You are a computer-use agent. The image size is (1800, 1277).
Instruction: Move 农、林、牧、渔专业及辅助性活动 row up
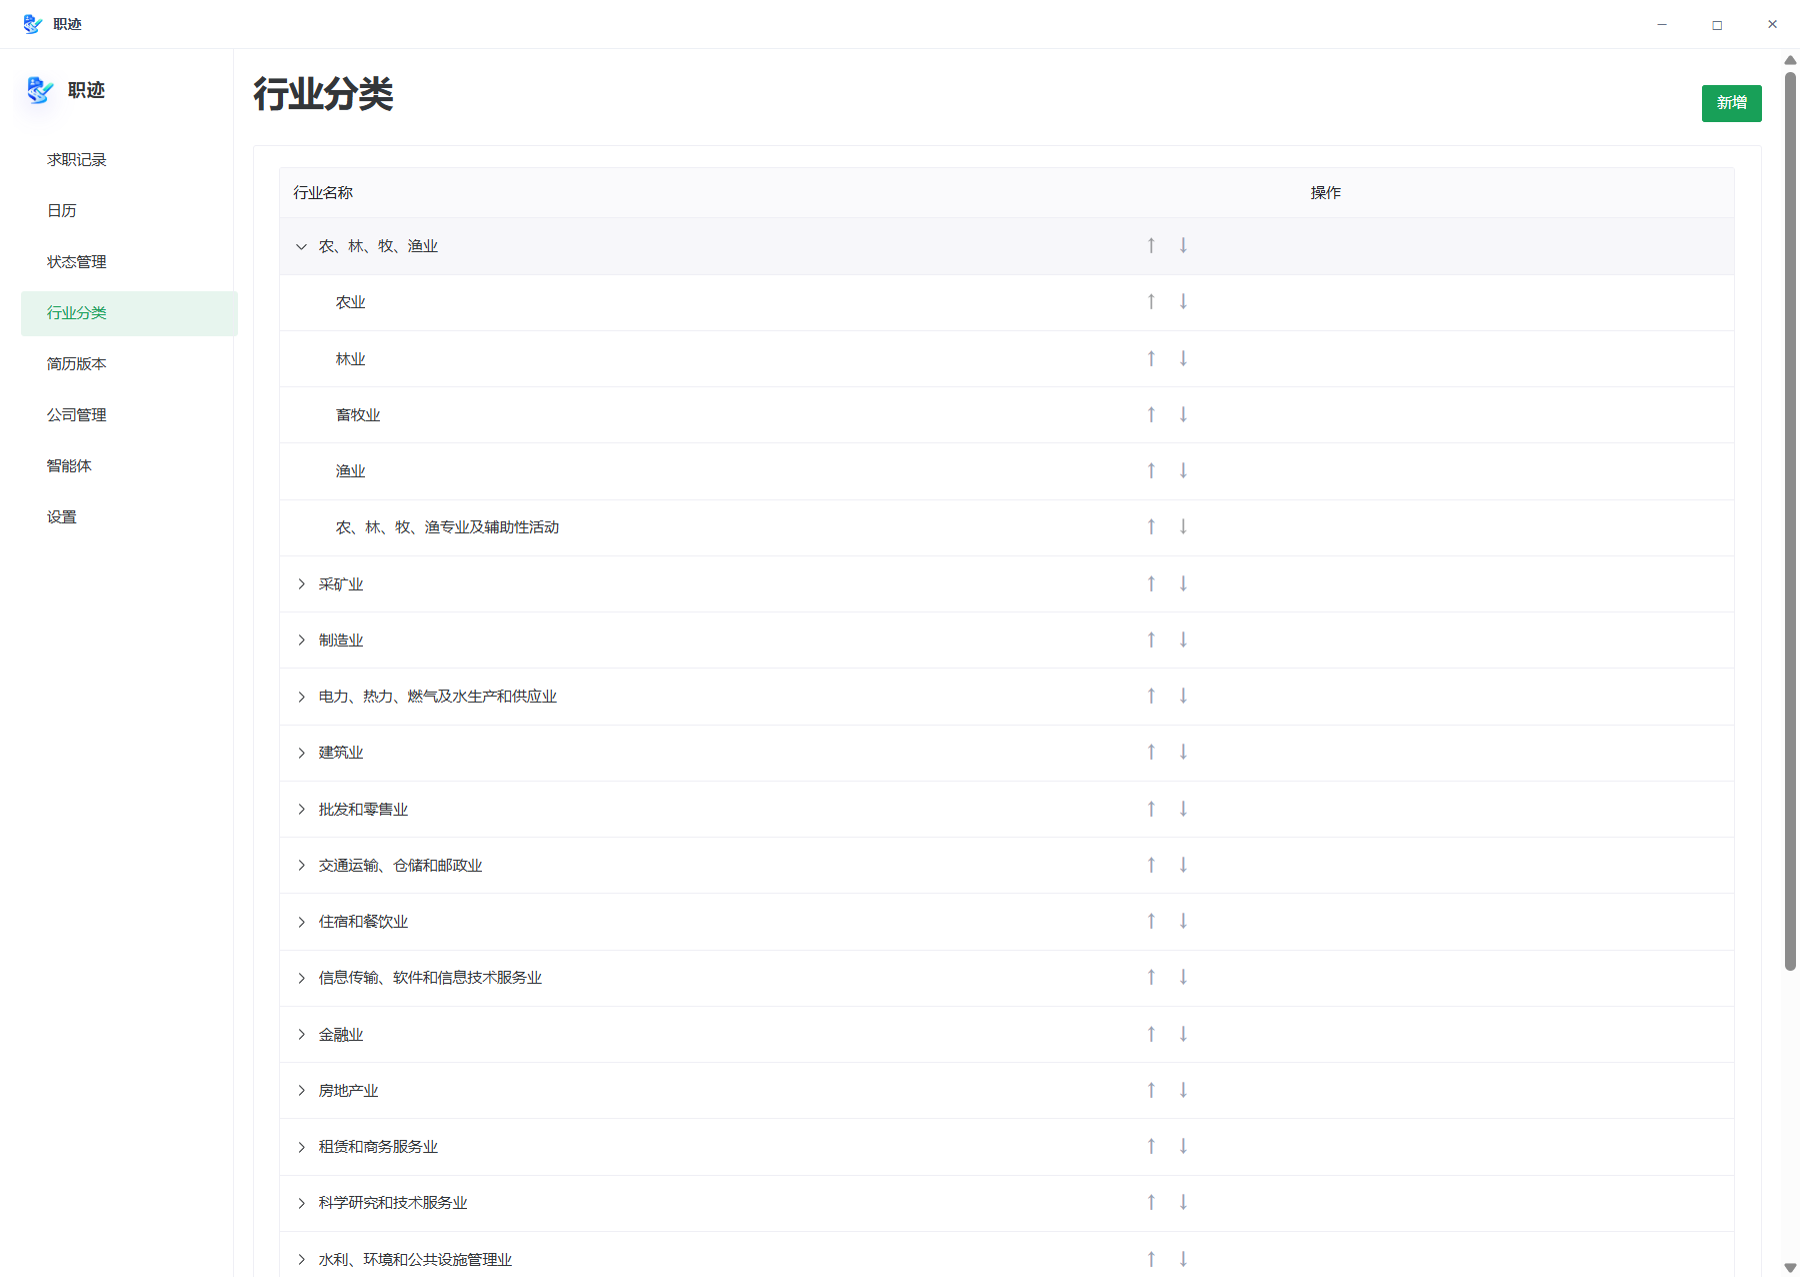(1151, 527)
